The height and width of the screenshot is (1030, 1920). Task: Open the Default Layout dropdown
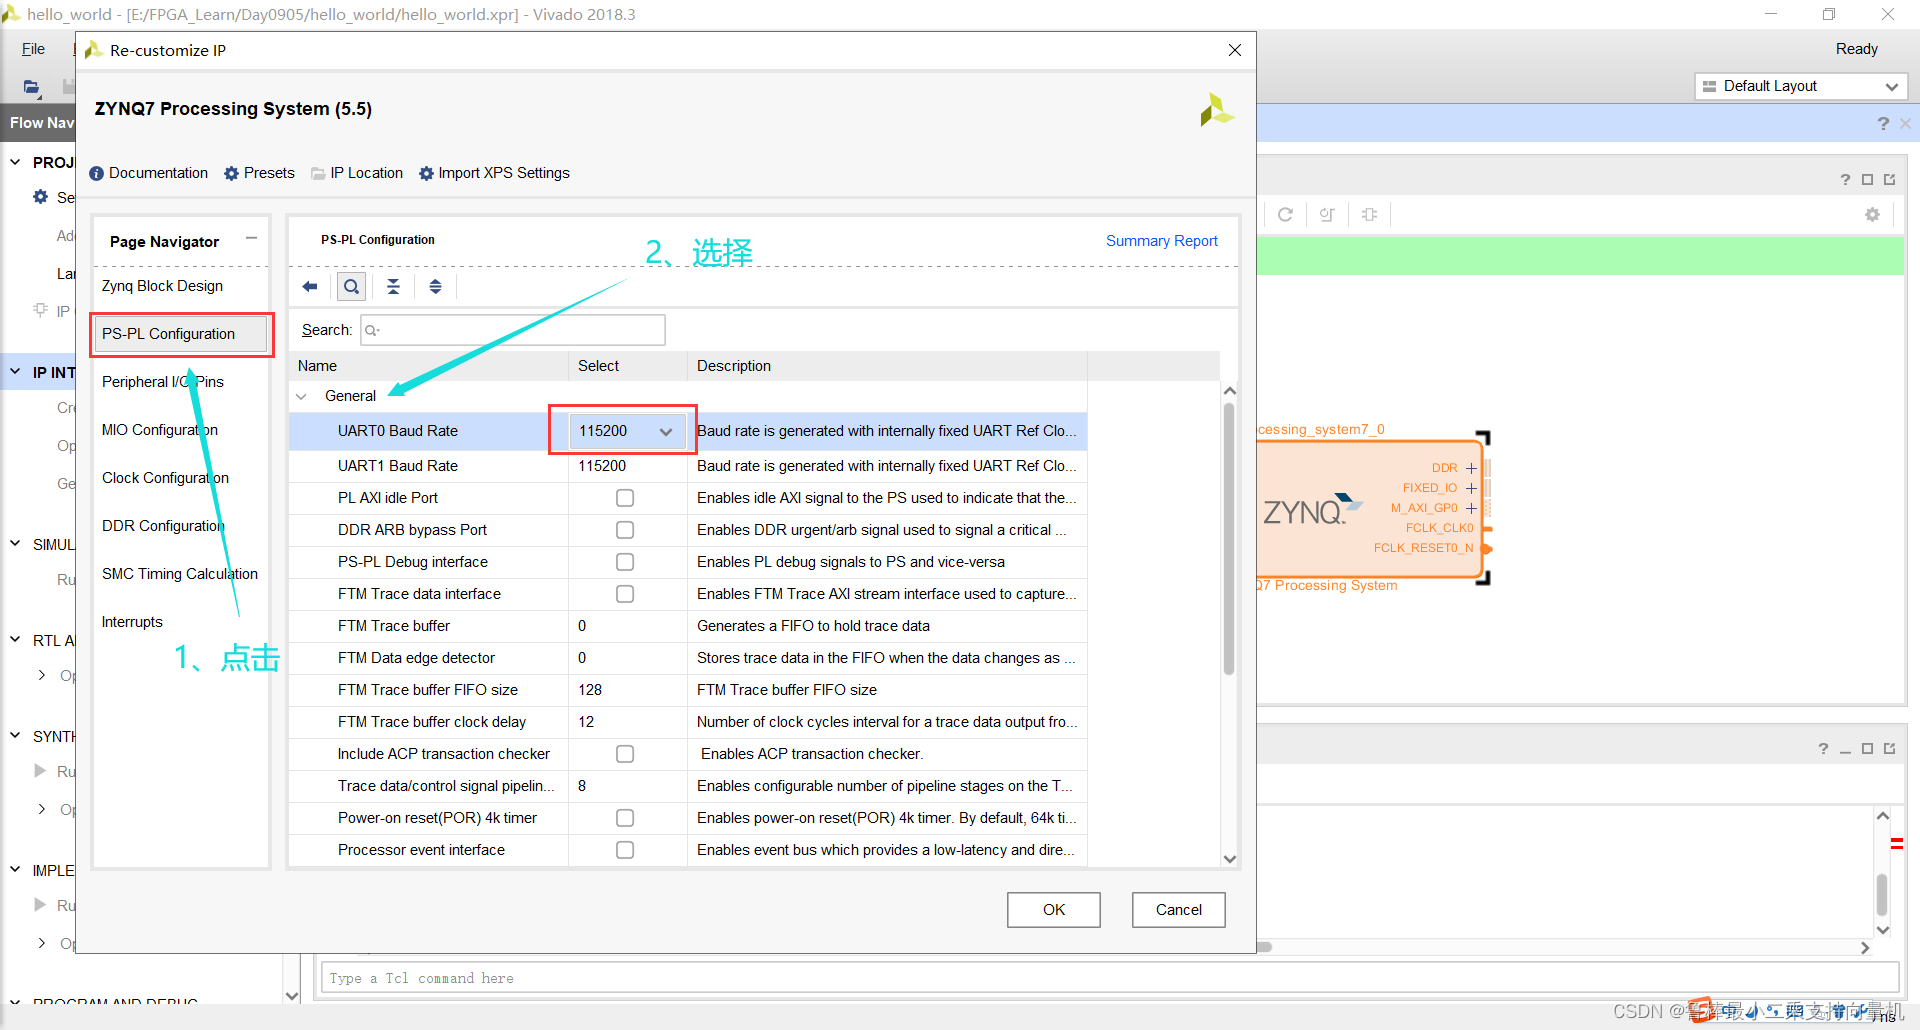(x=1800, y=86)
